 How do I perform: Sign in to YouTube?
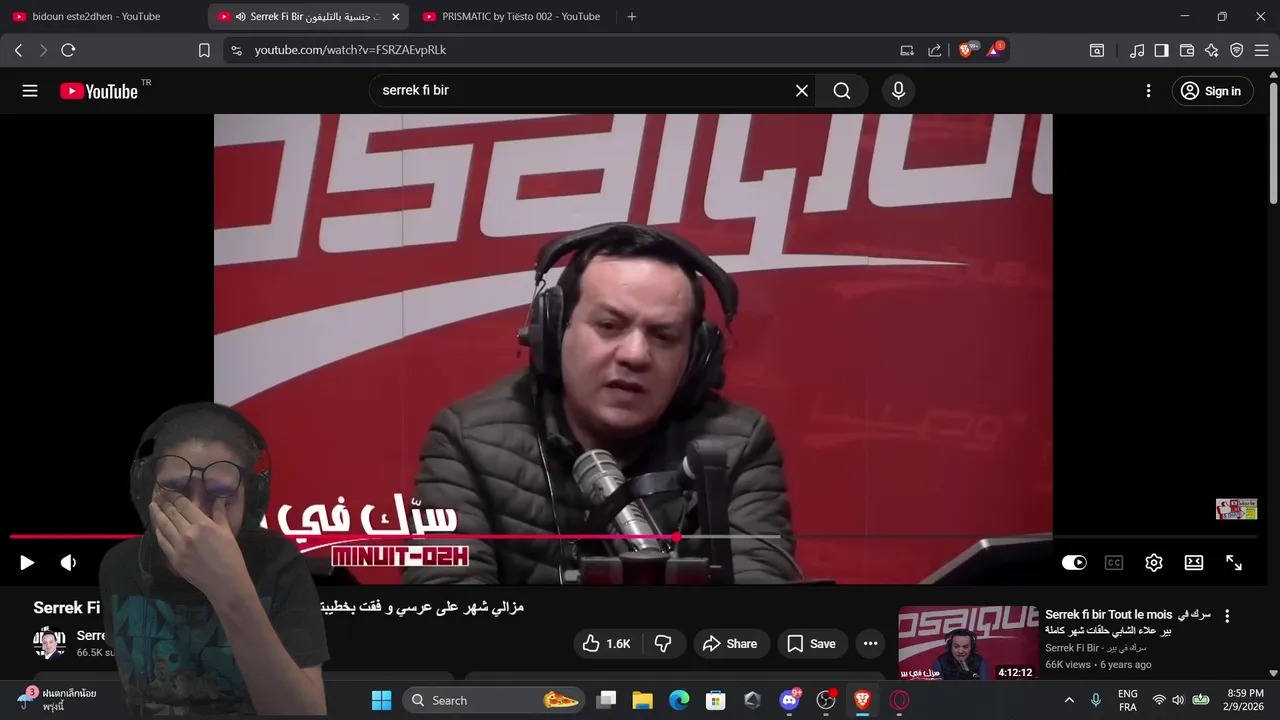point(1212,91)
